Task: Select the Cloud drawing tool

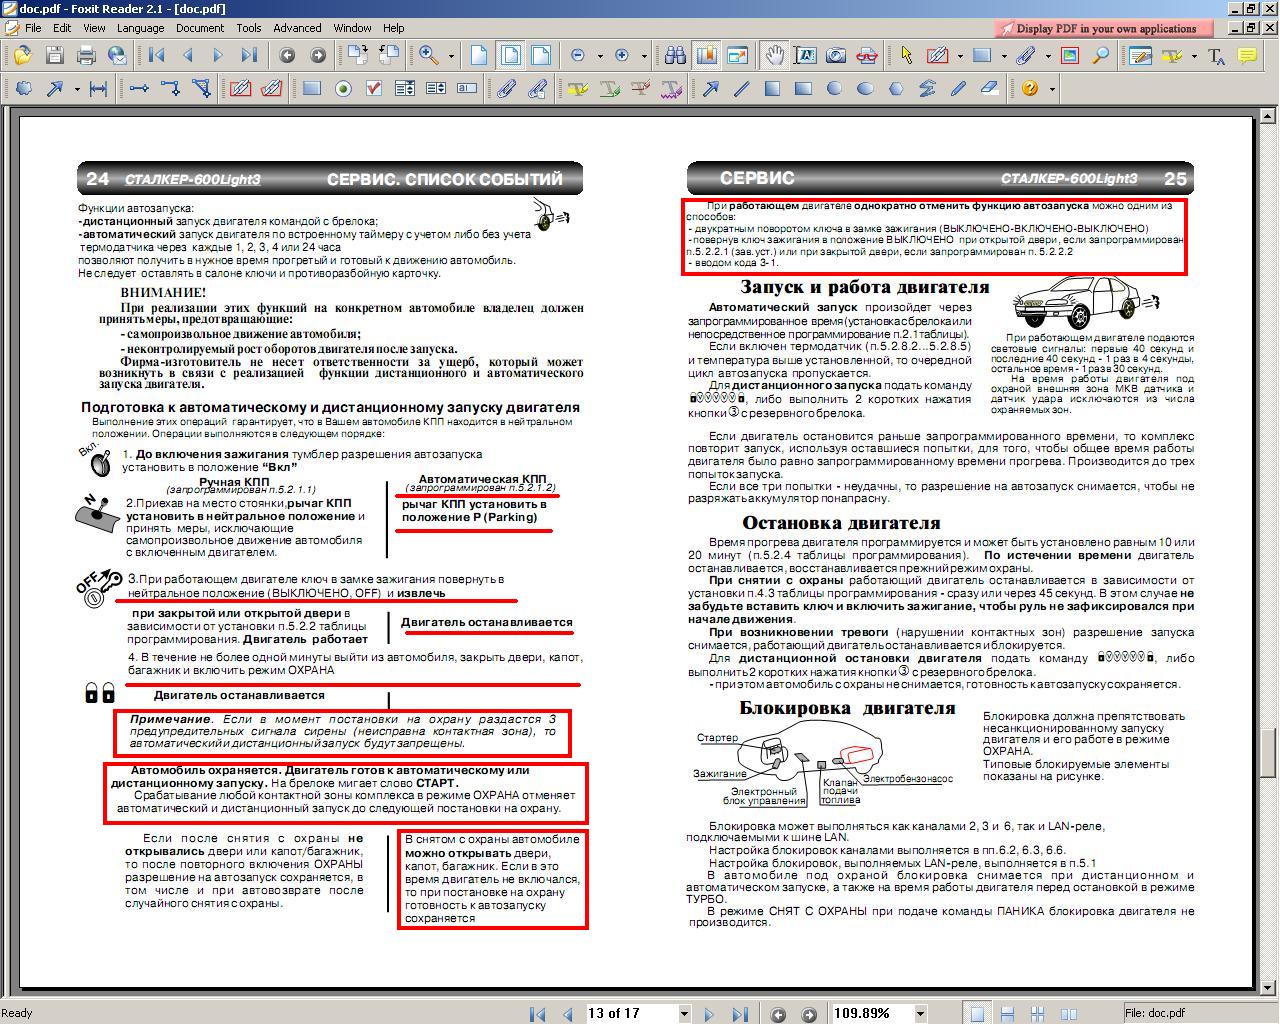Action: point(23,89)
